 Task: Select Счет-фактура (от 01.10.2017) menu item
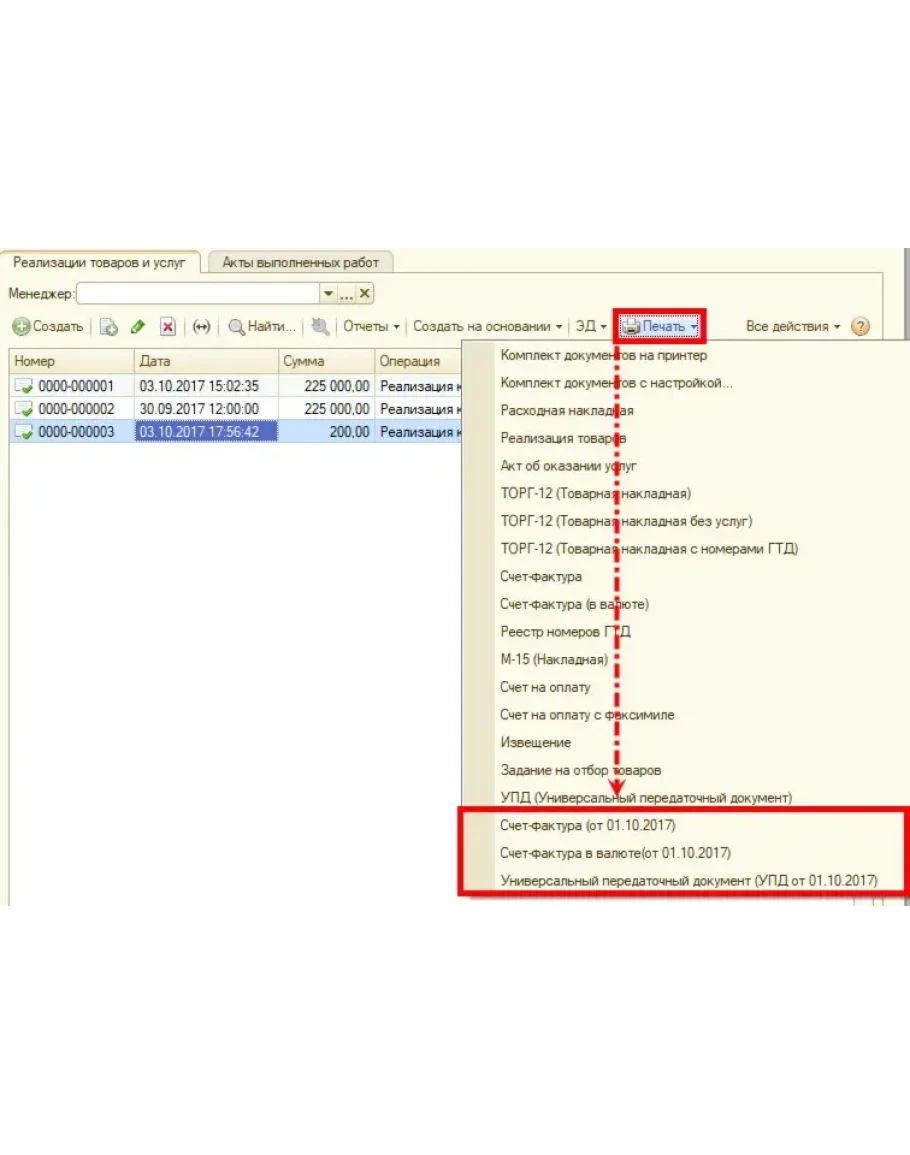point(588,826)
